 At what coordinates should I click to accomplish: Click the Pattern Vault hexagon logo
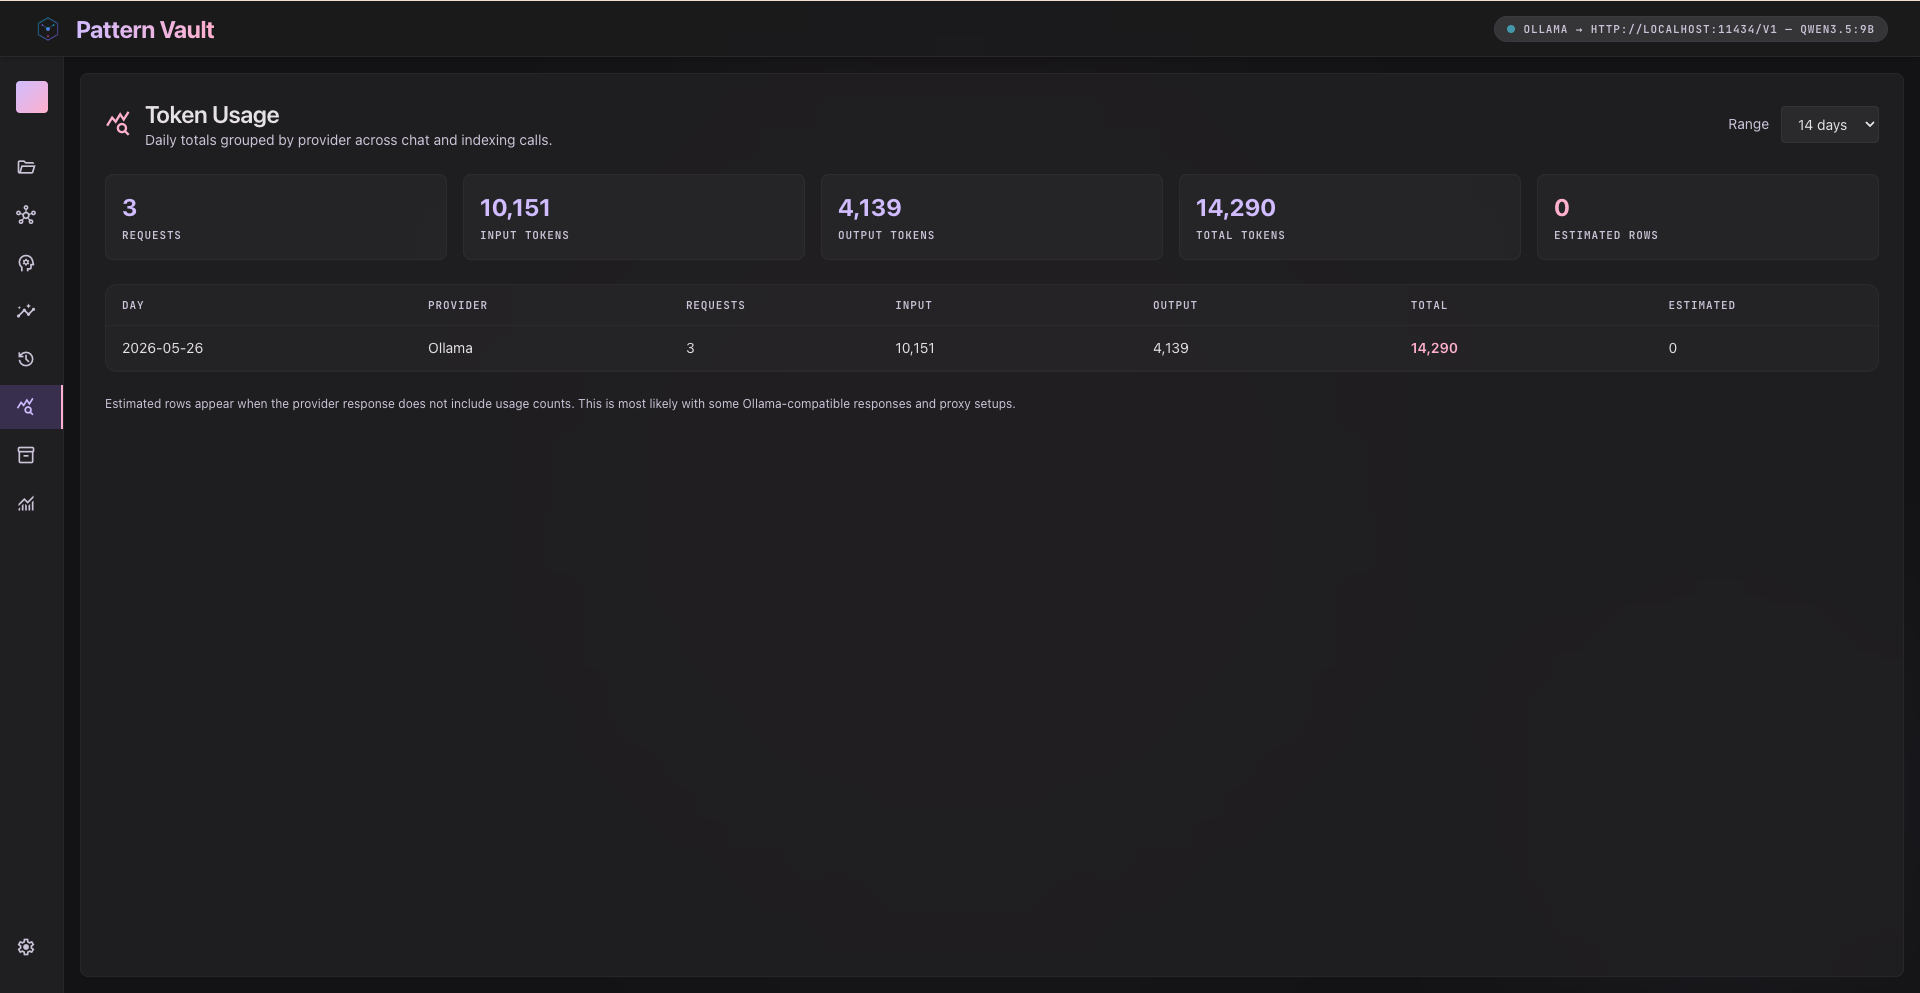point(47,29)
